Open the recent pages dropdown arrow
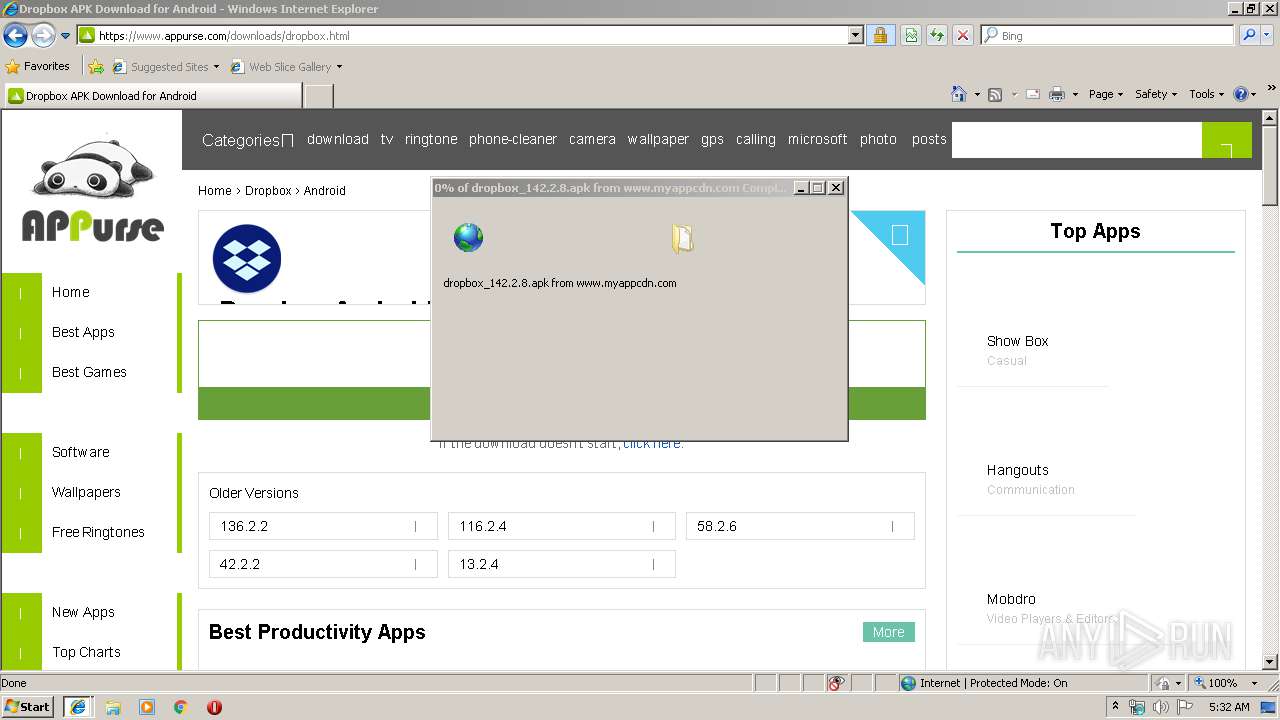The height and width of the screenshot is (720, 1280). click(x=65, y=36)
